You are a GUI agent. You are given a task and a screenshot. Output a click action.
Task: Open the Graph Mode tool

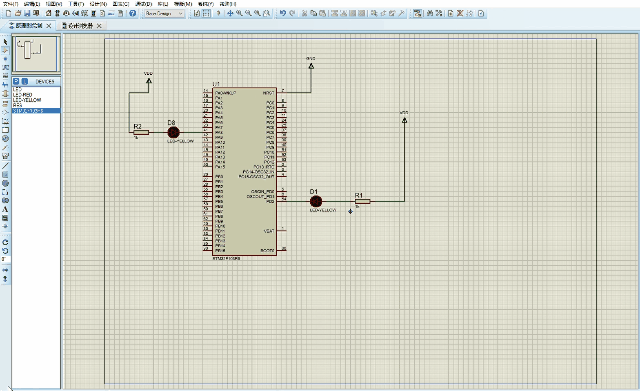(5, 121)
